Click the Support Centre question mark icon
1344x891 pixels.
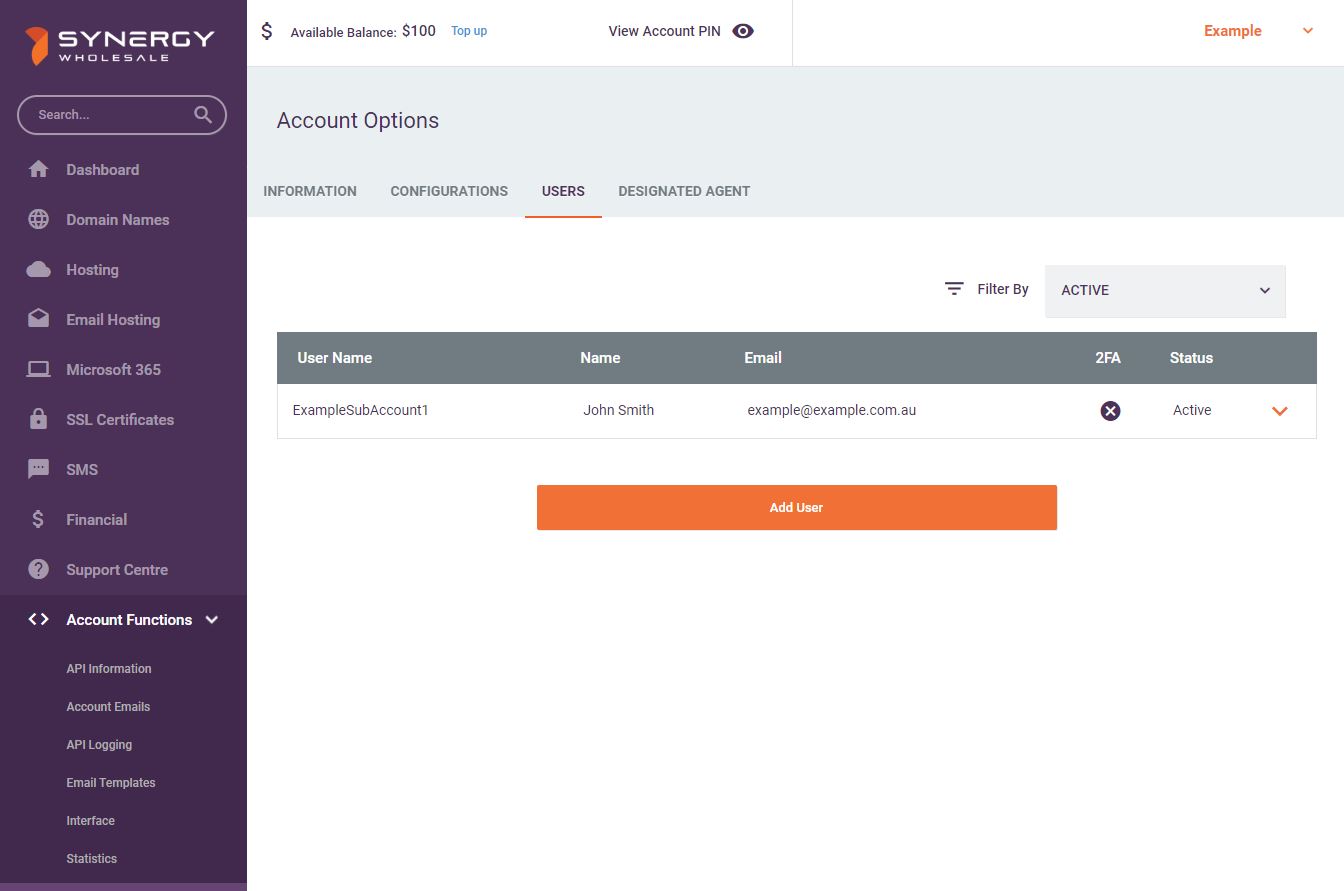(x=38, y=570)
